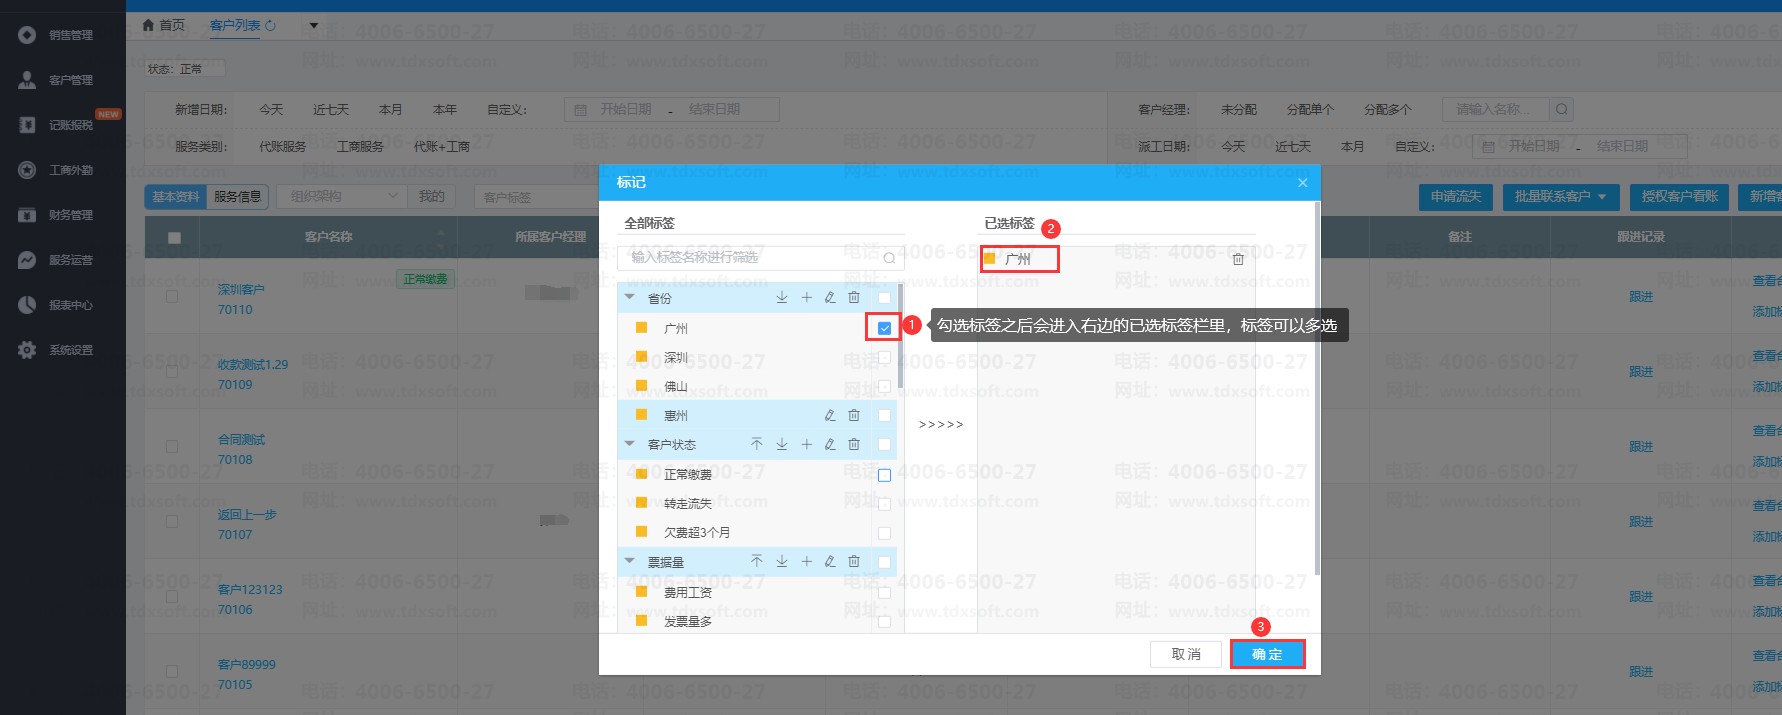Click the edit icon for 省份 group

[x=830, y=298]
